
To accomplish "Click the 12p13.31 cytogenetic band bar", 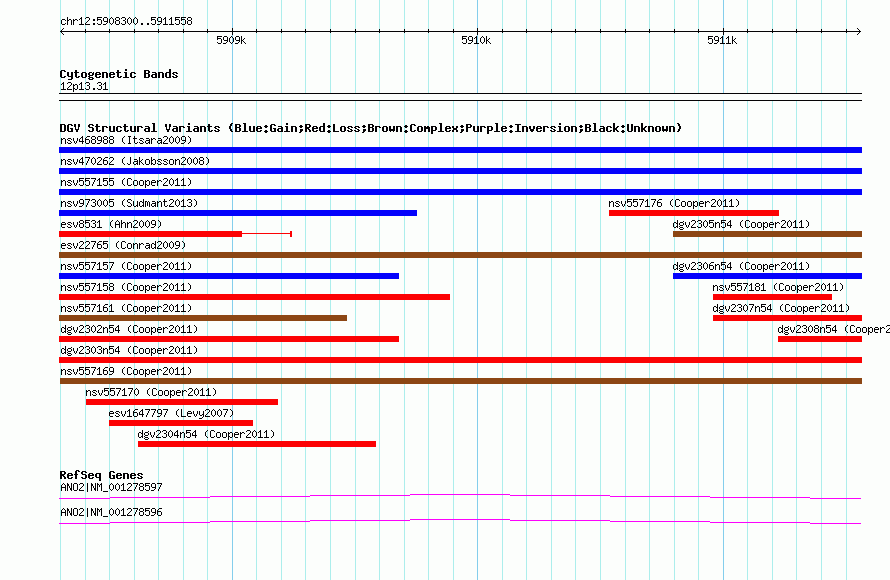I will click(460, 97).
